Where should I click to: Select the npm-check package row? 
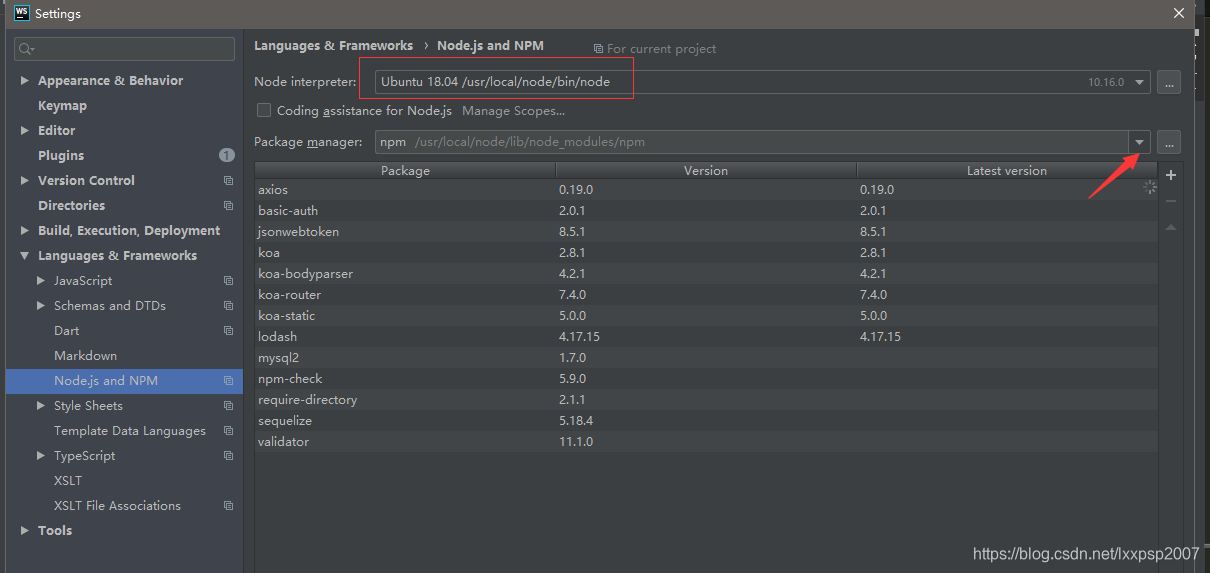pyautogui.click(x=706, y=378)
